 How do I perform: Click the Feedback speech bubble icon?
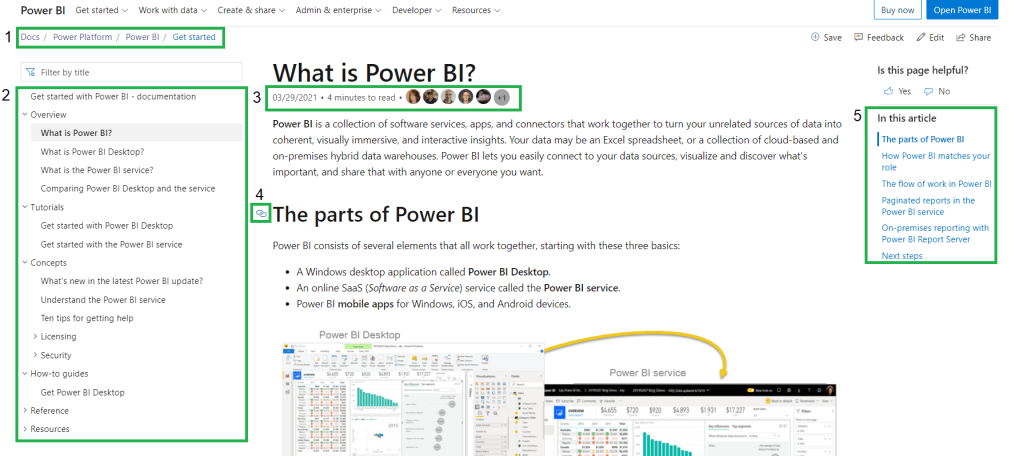(859, 37)
